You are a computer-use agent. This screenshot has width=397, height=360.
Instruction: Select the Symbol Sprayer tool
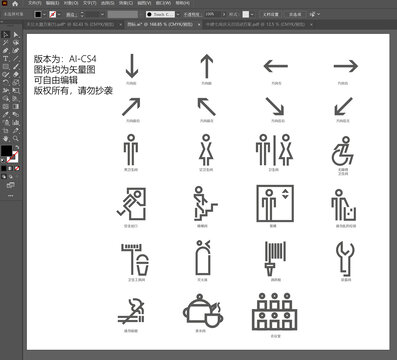pos(6,123)
